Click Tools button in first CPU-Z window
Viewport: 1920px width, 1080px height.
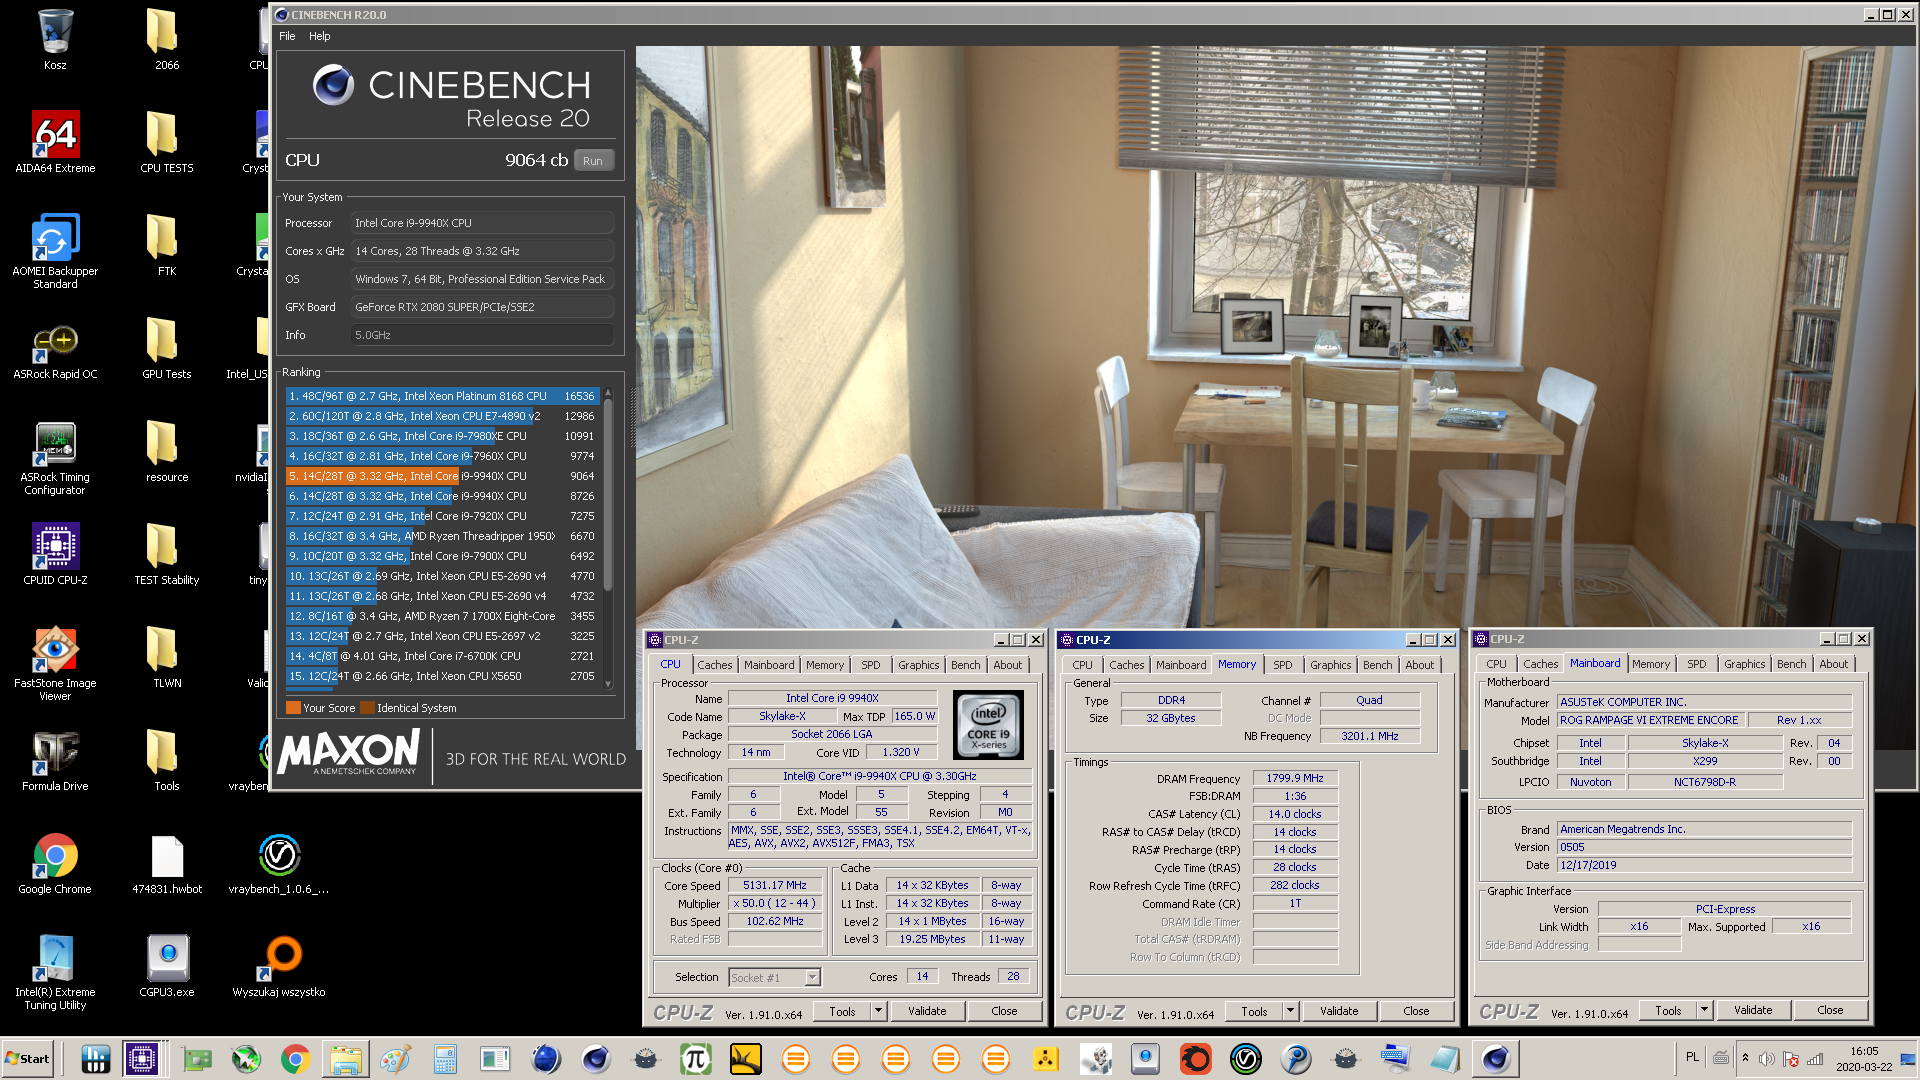(x=842, y=1011)
